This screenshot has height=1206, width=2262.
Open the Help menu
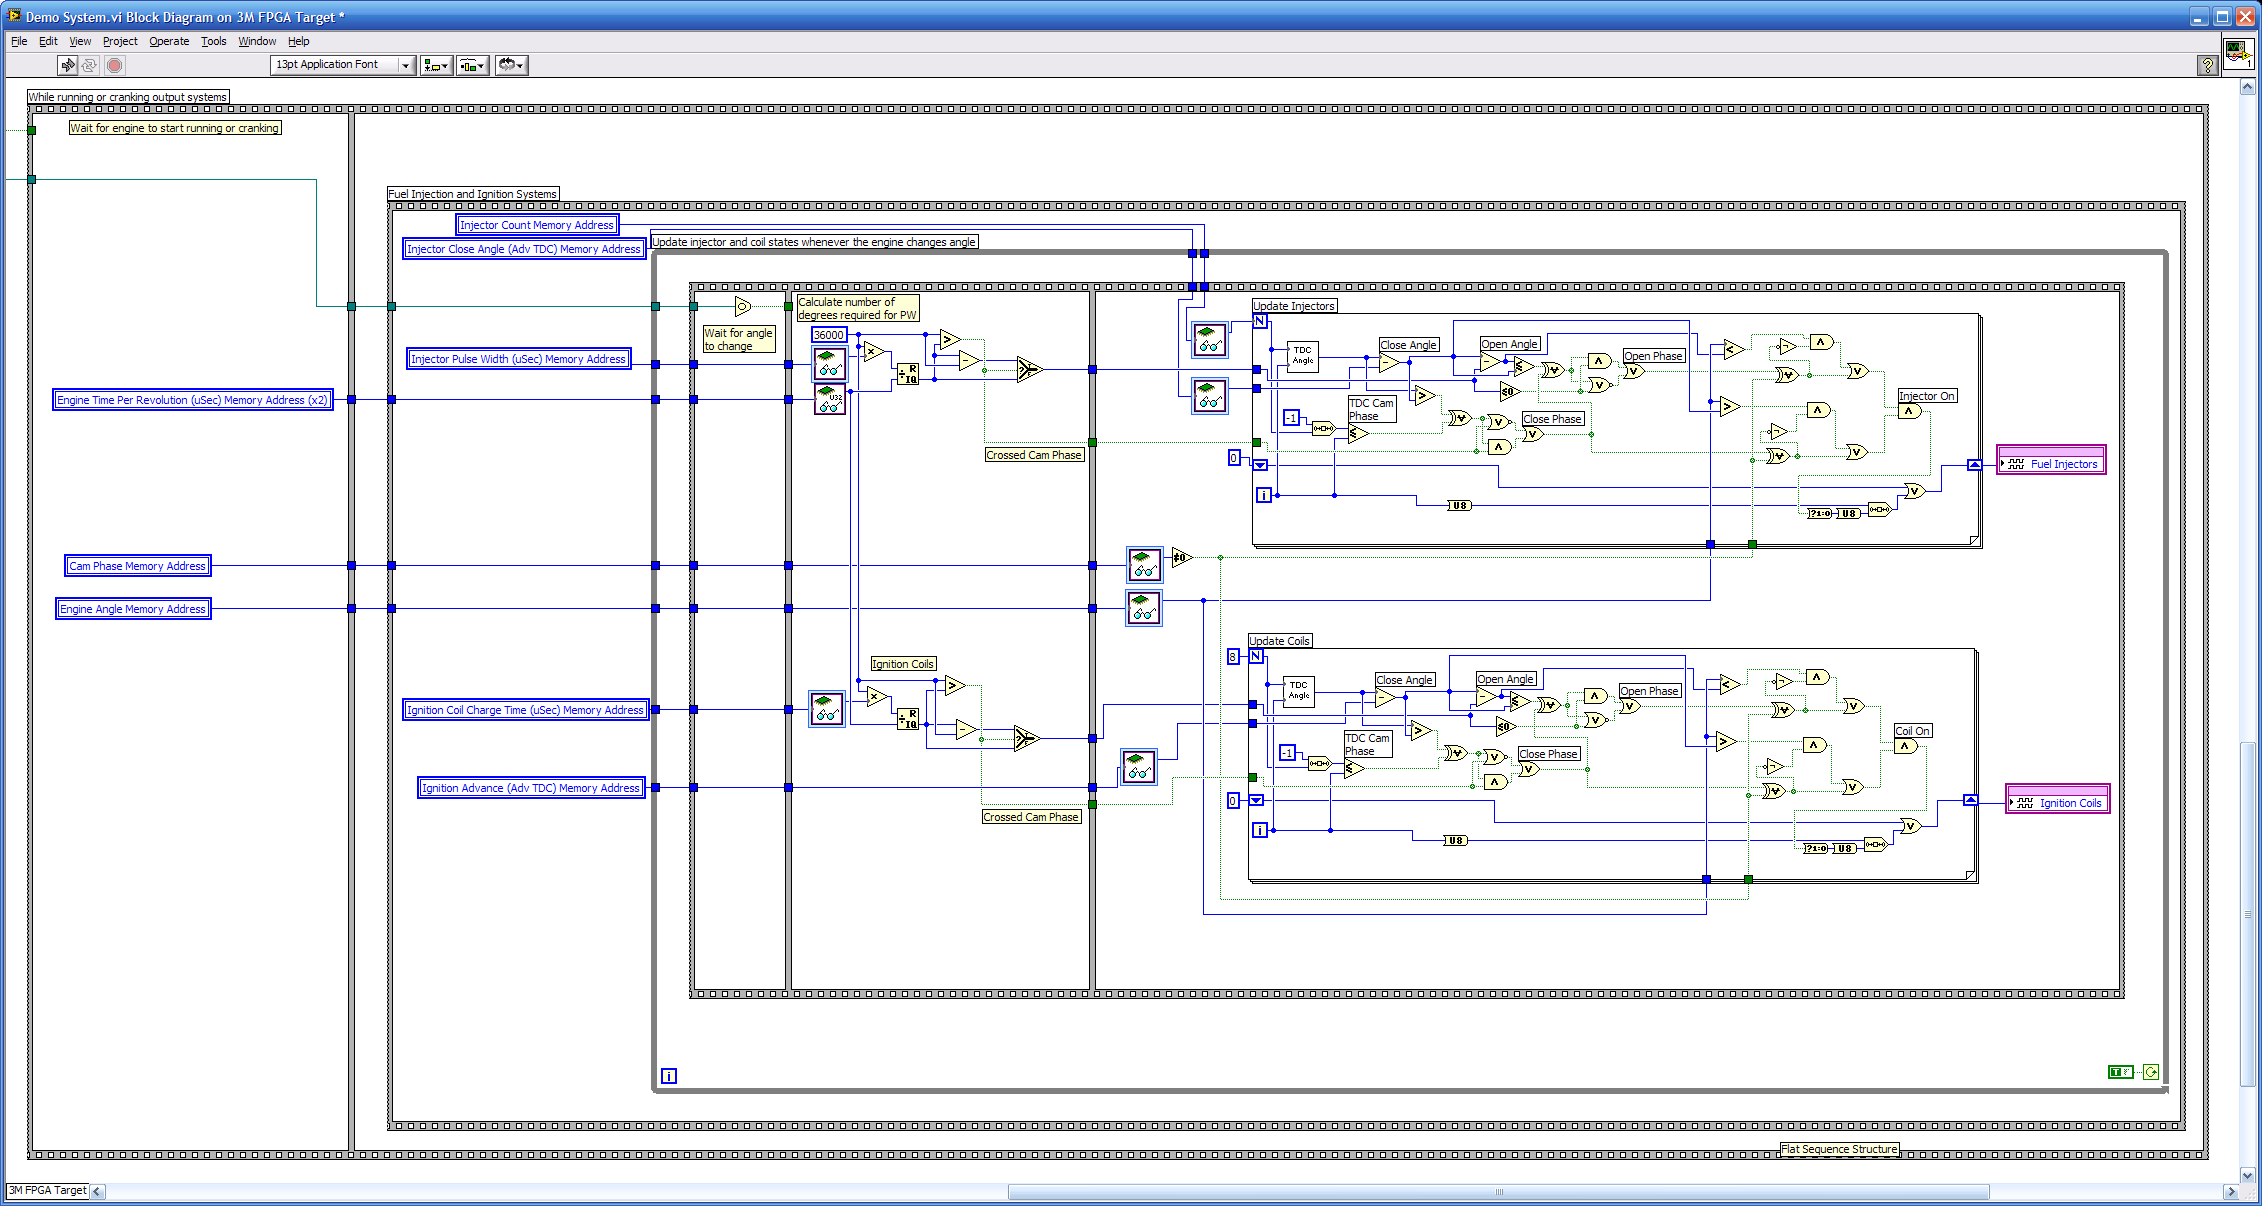coord(298,41)
